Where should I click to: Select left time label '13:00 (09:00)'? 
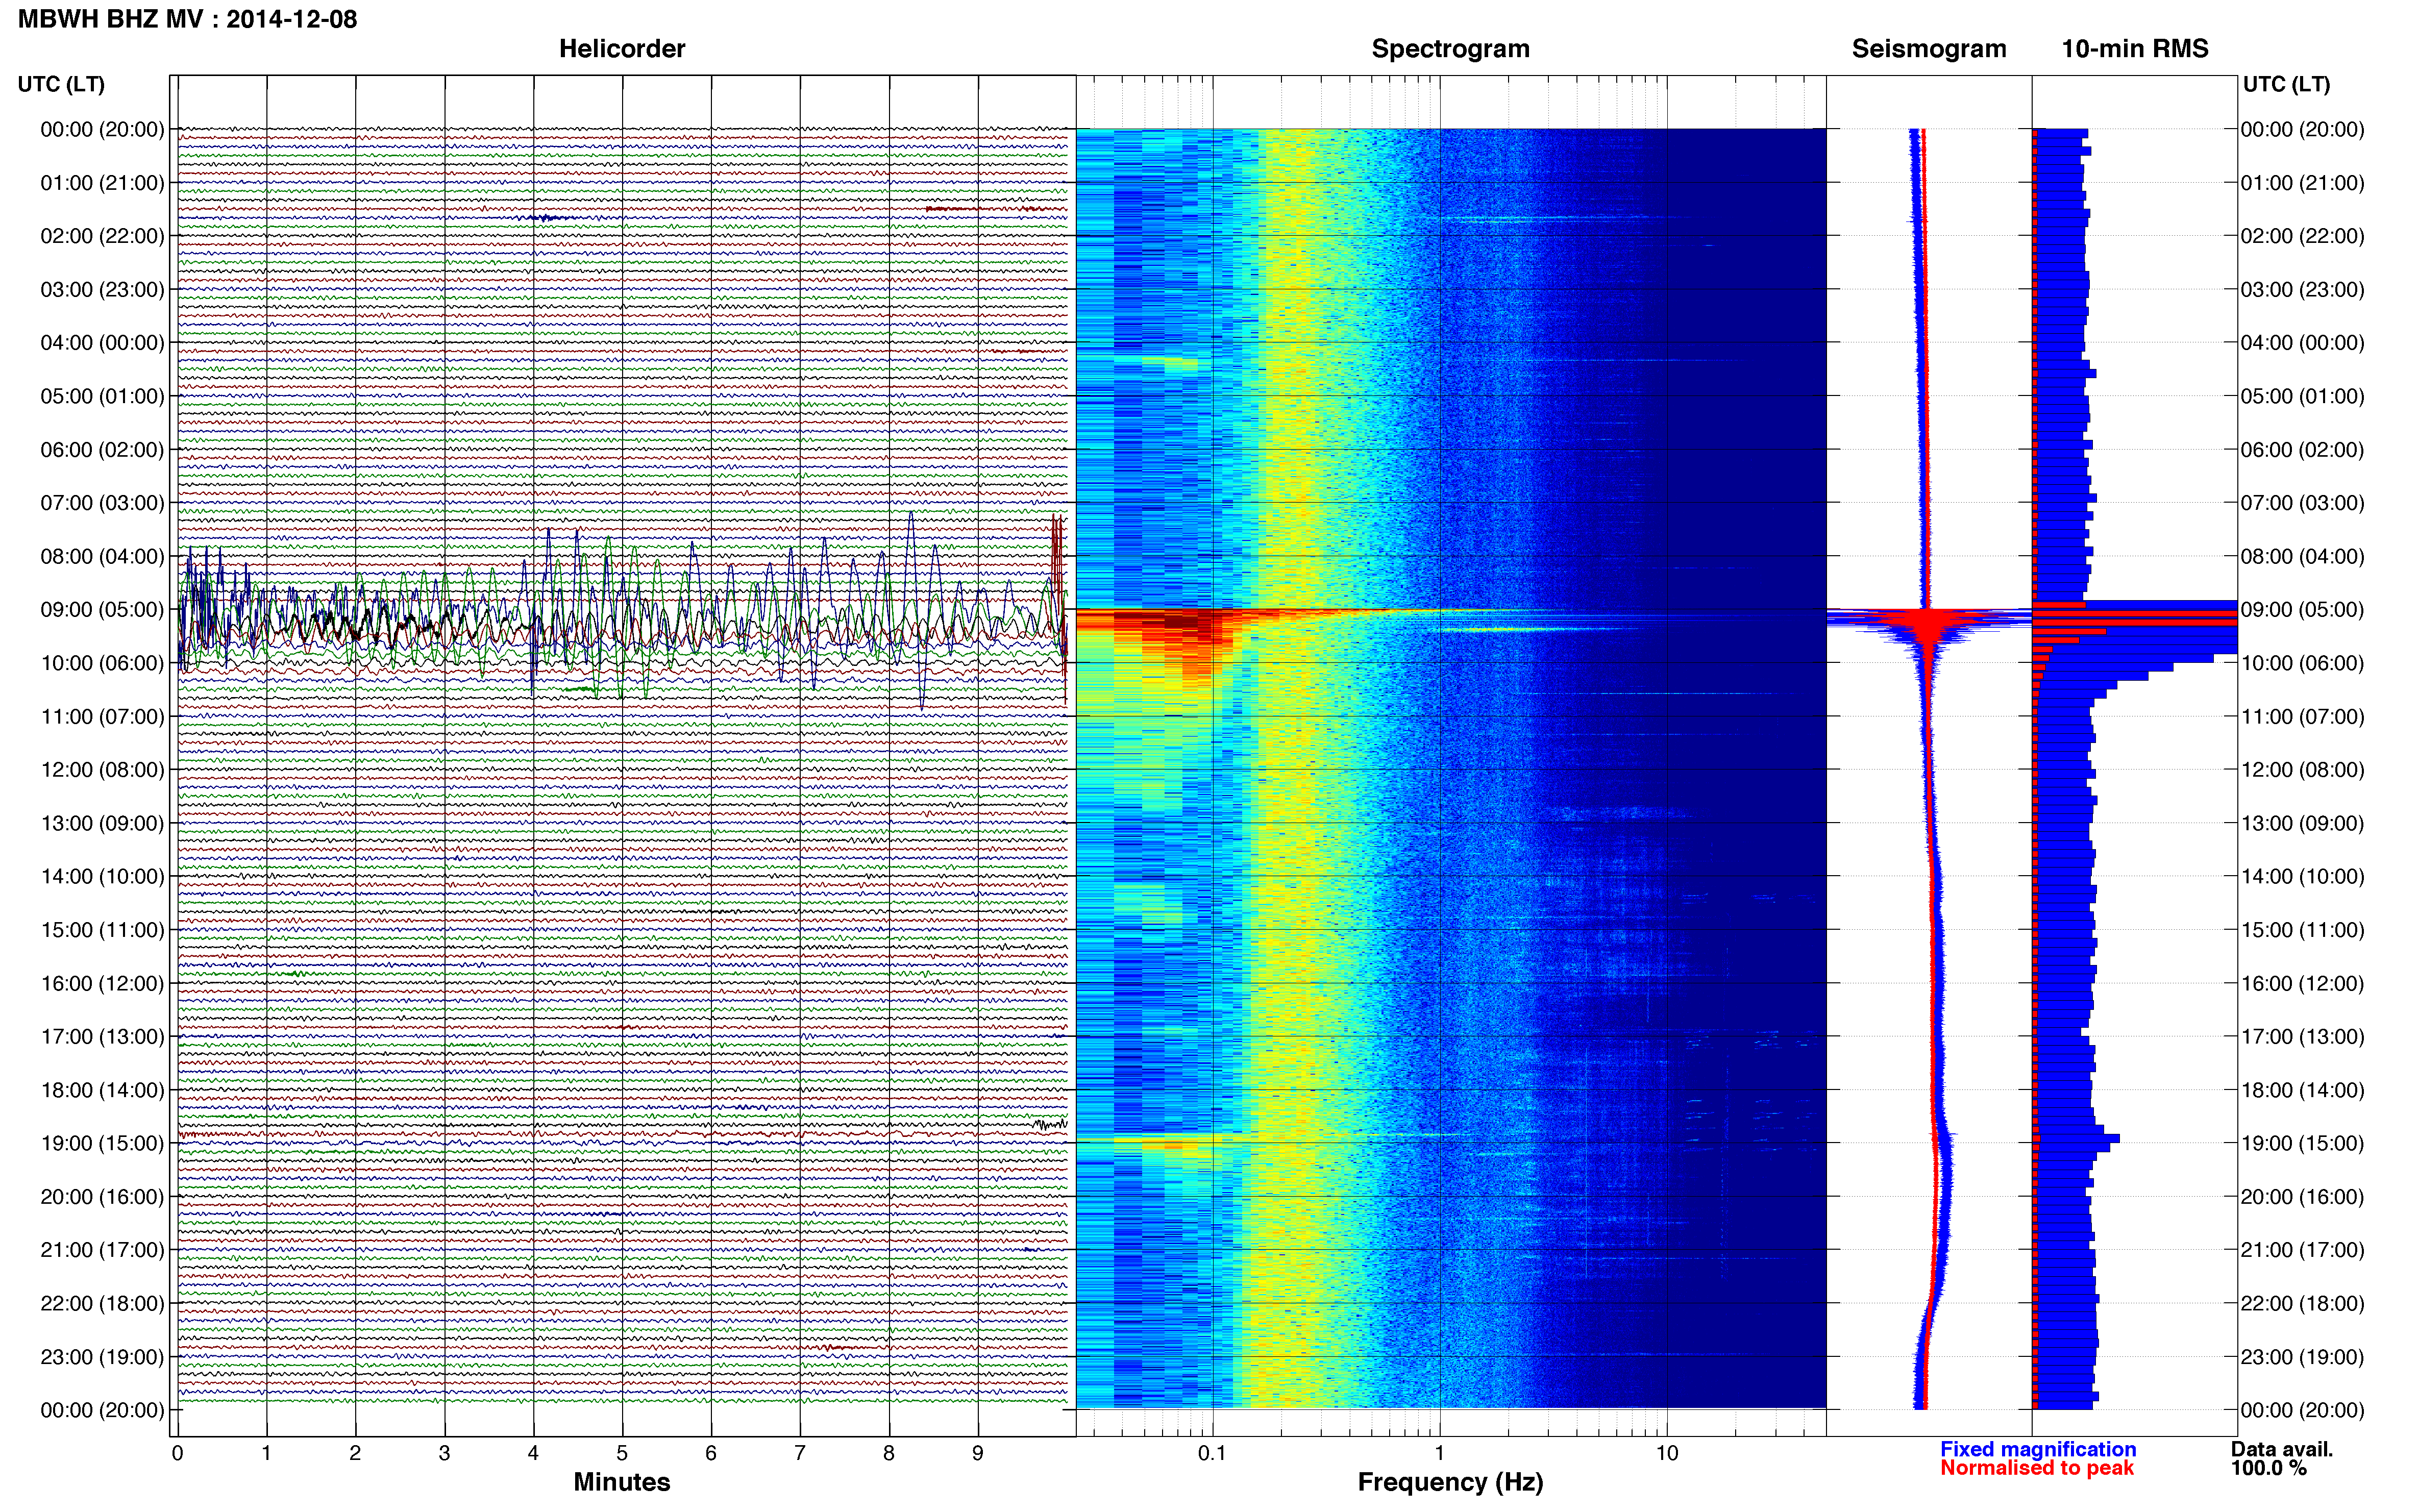point(102,823)
